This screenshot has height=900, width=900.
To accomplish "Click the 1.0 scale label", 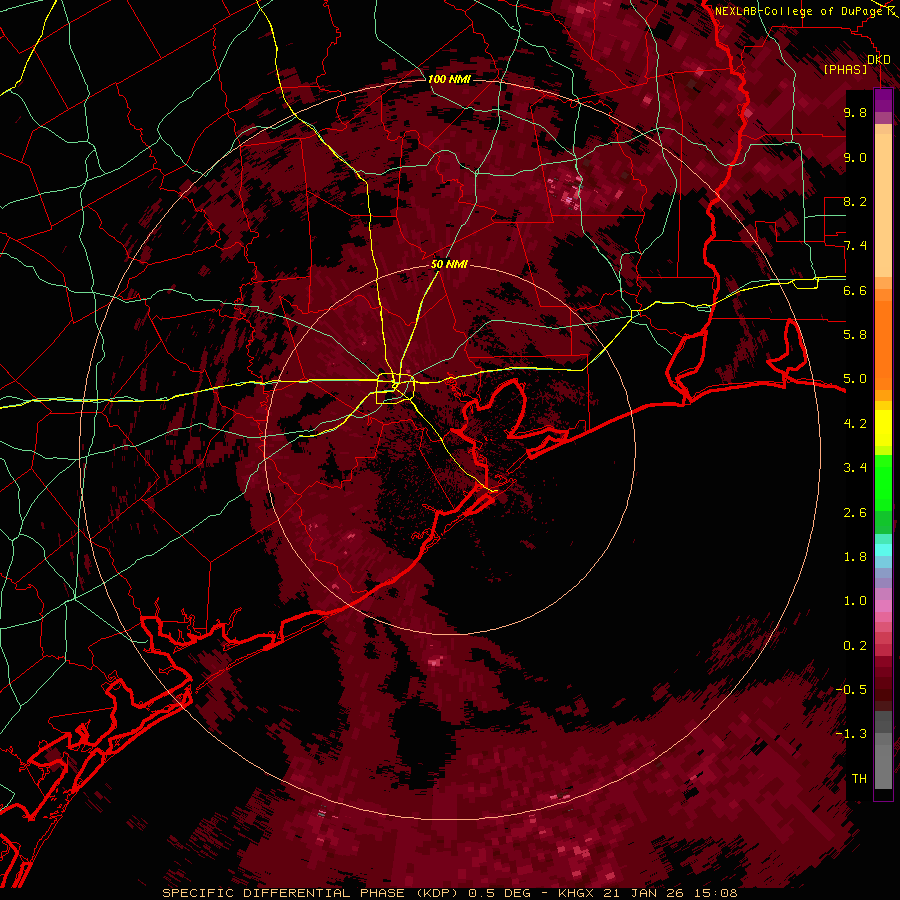I will click(855, 601).
